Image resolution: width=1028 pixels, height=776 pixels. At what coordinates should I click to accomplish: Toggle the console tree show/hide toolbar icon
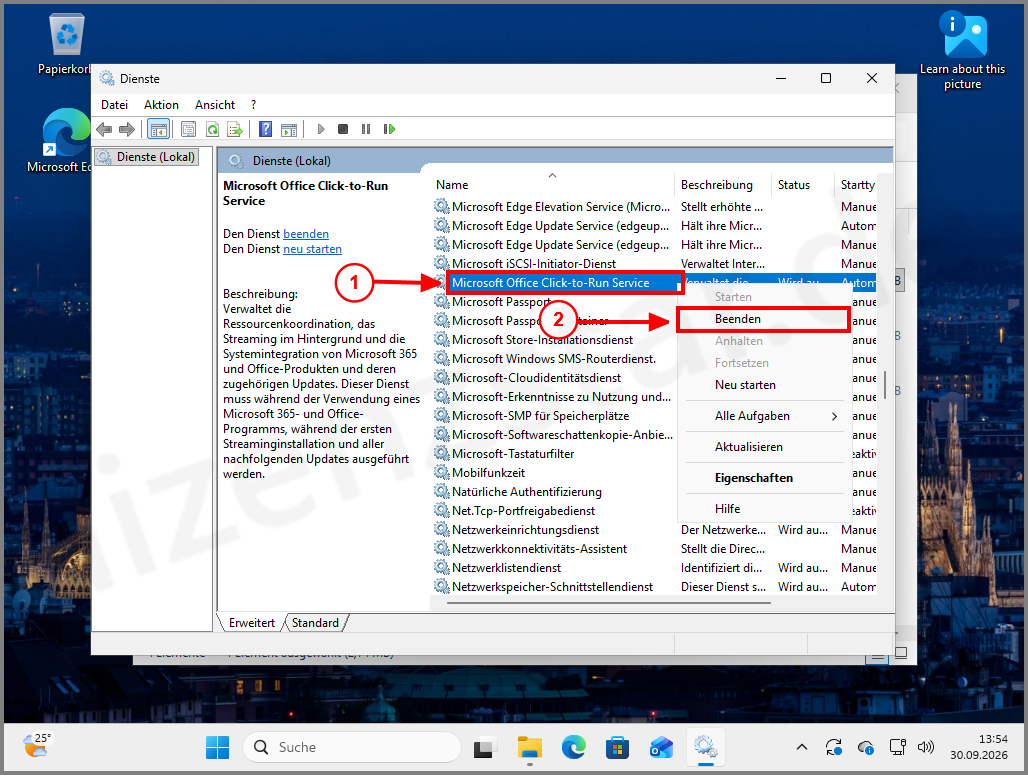coord(158,129)
